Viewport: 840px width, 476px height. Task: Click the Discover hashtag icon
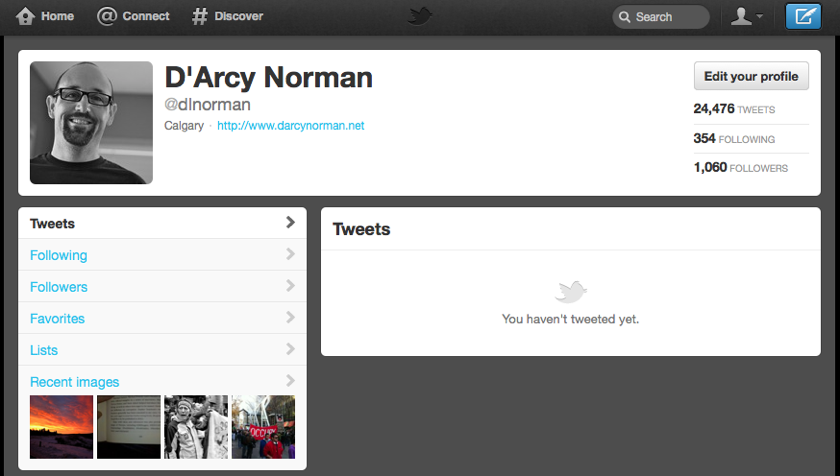(x=199, y=16)
